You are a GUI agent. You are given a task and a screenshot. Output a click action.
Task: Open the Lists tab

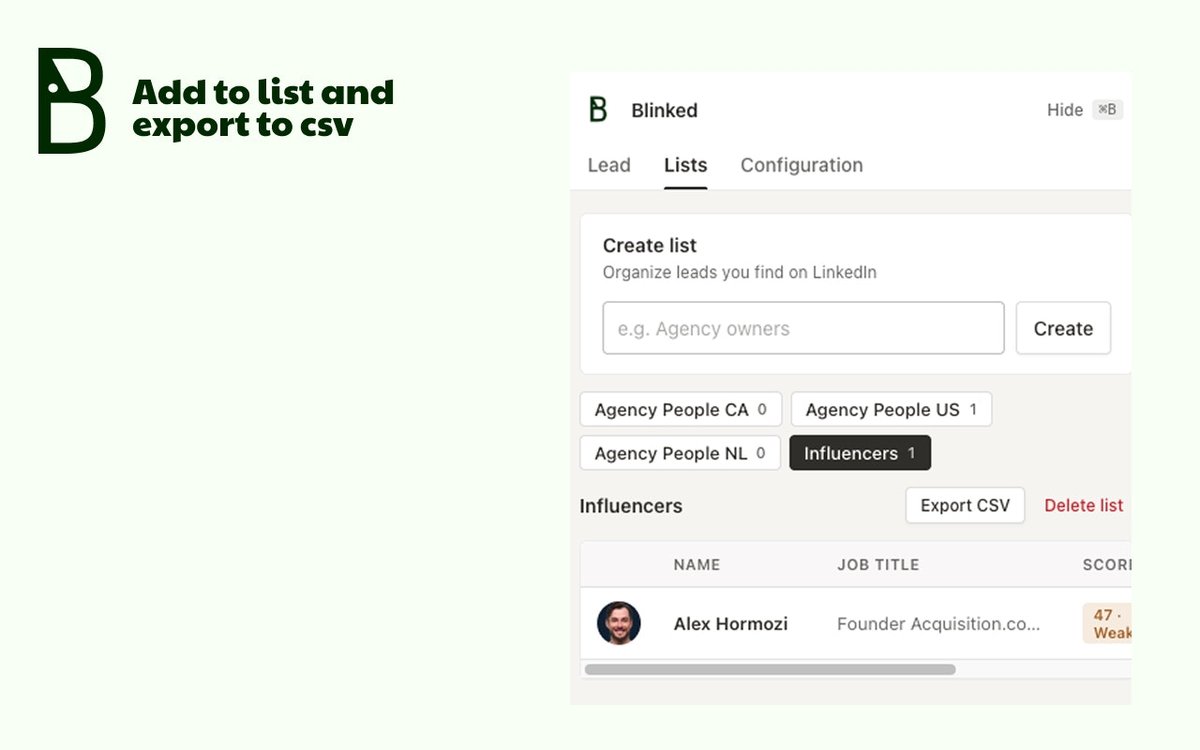tap(685, 165)
